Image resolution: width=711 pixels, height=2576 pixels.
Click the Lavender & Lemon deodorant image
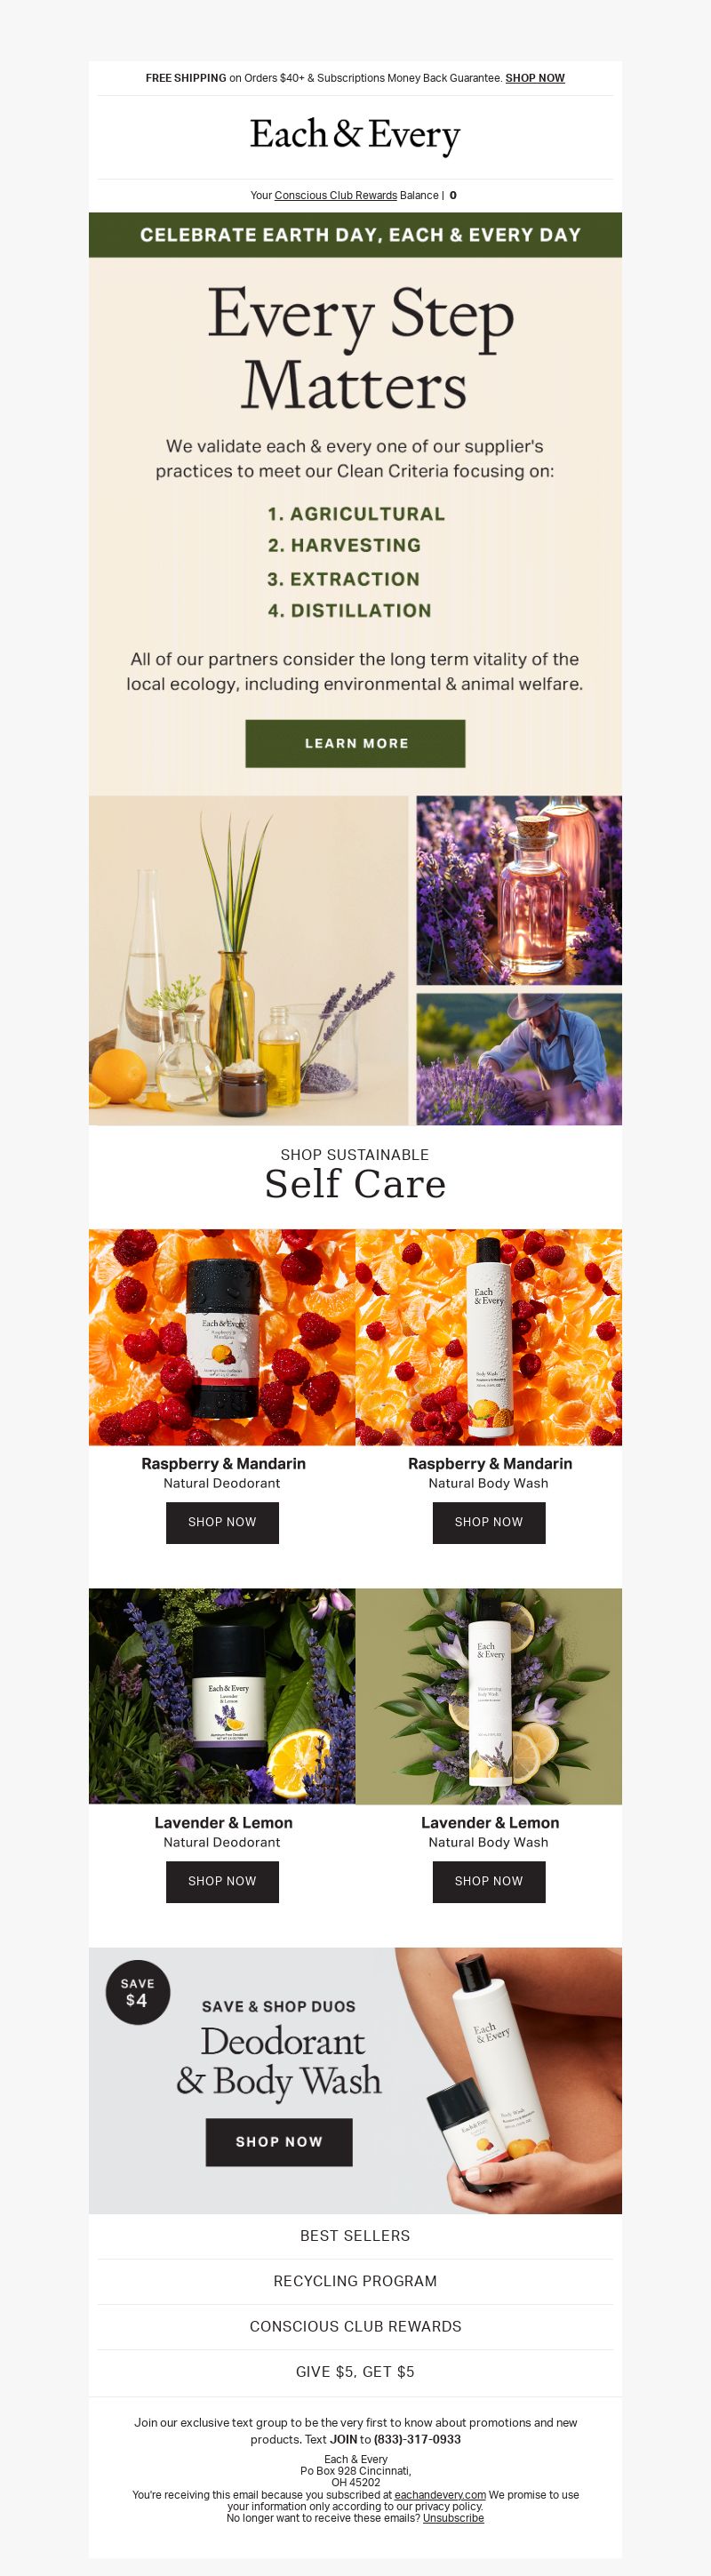point(222,1696)
